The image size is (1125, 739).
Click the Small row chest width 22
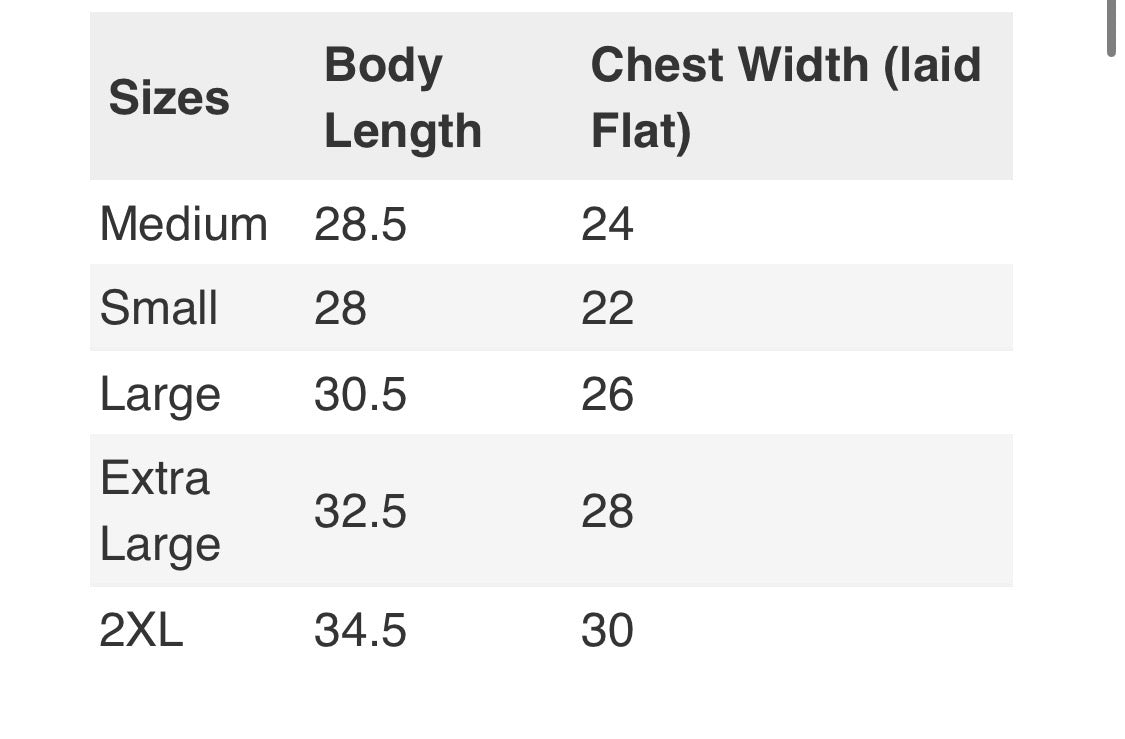607,308
